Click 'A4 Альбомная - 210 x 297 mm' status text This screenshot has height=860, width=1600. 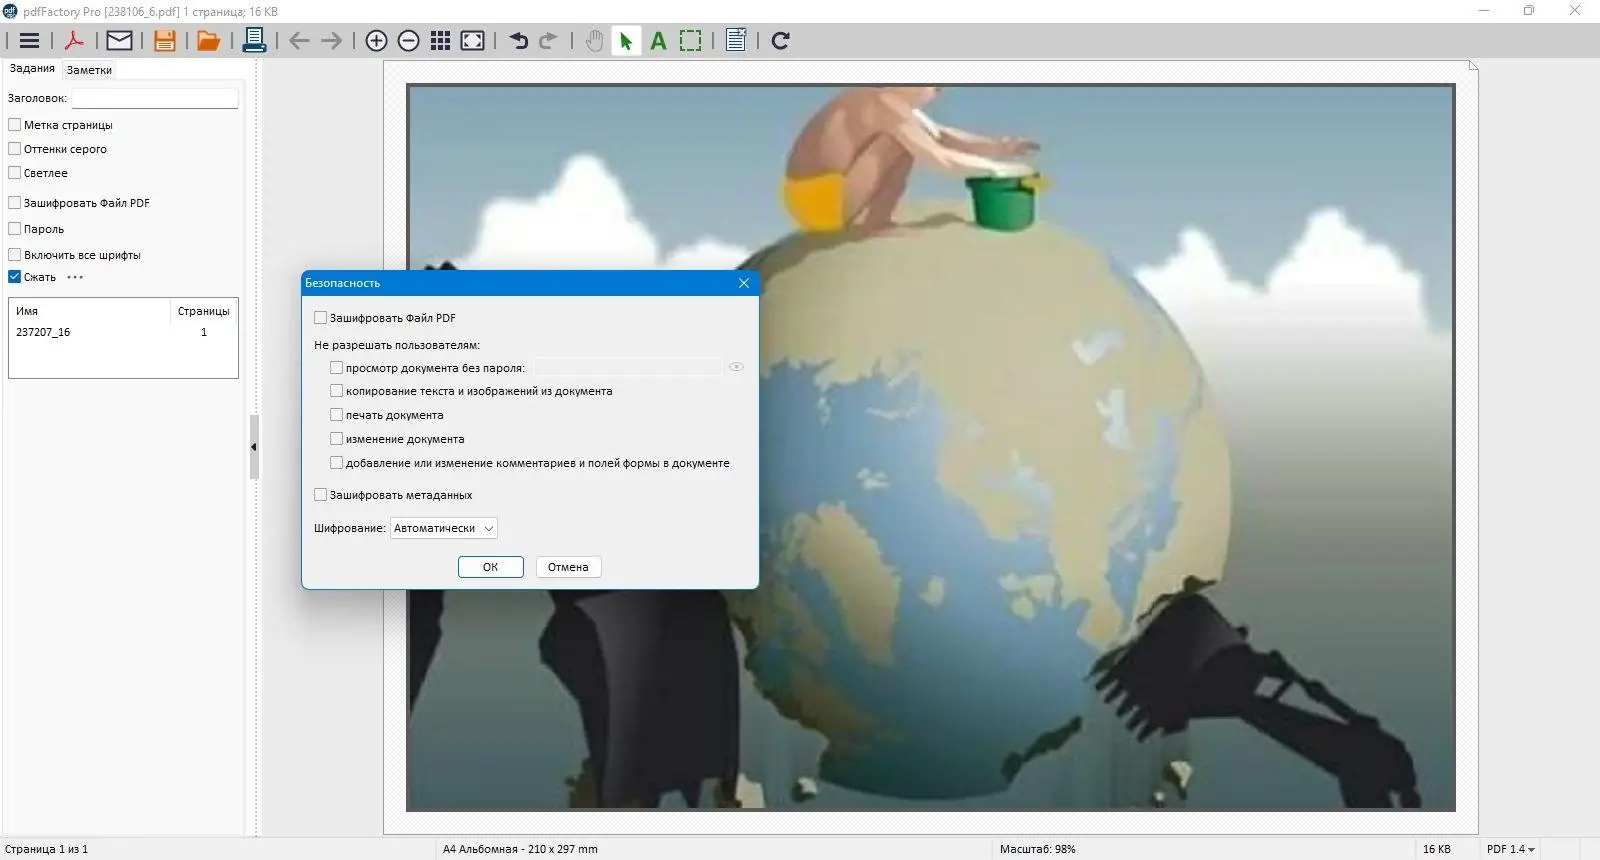520,849
